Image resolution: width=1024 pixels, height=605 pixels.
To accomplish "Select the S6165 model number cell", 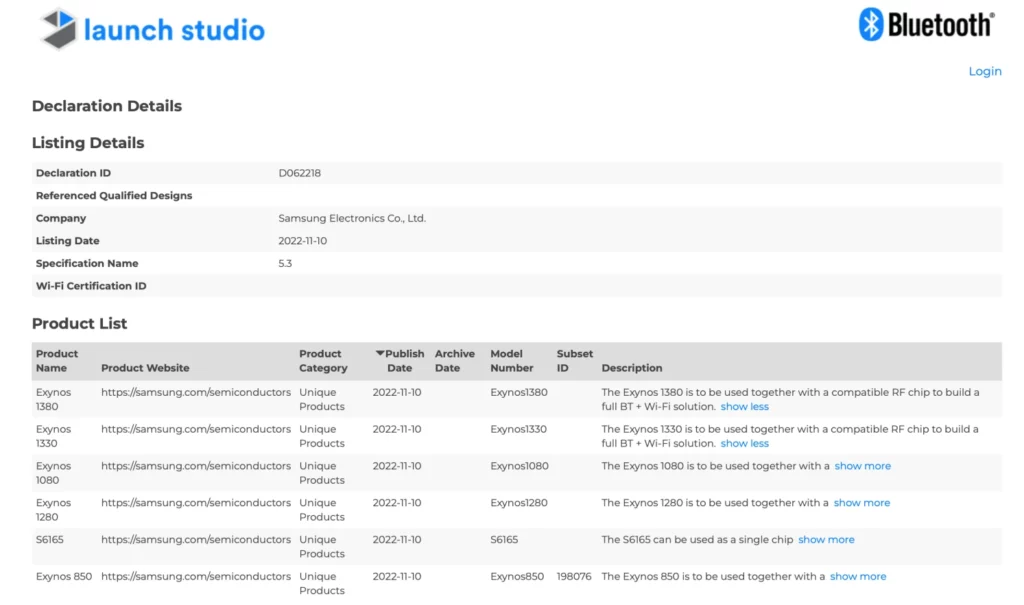I will click(504, 540).
